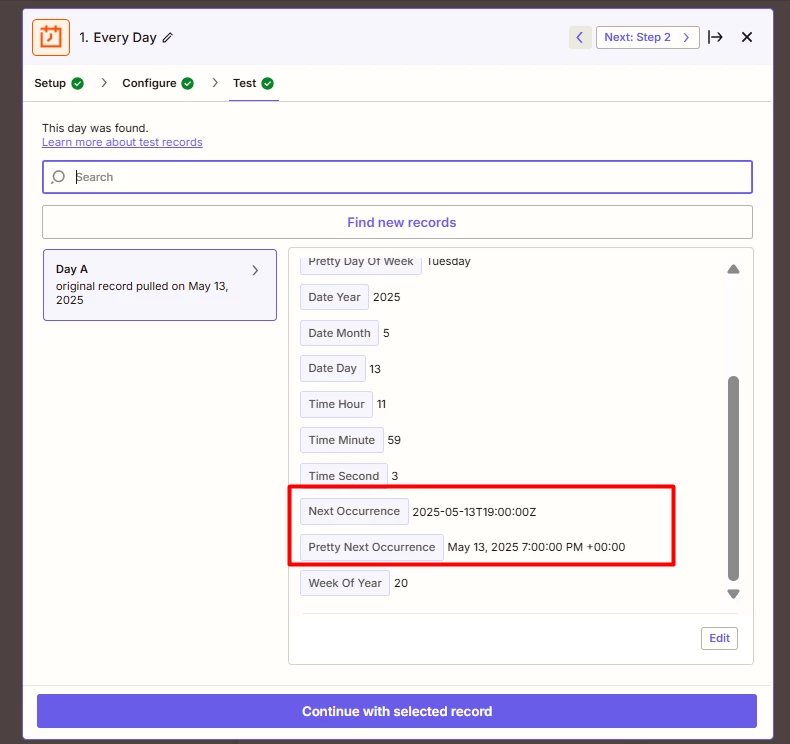This screenshot has height=744, width=790.
Task: Click the Time Hour field label
Action: coord(336,404)
